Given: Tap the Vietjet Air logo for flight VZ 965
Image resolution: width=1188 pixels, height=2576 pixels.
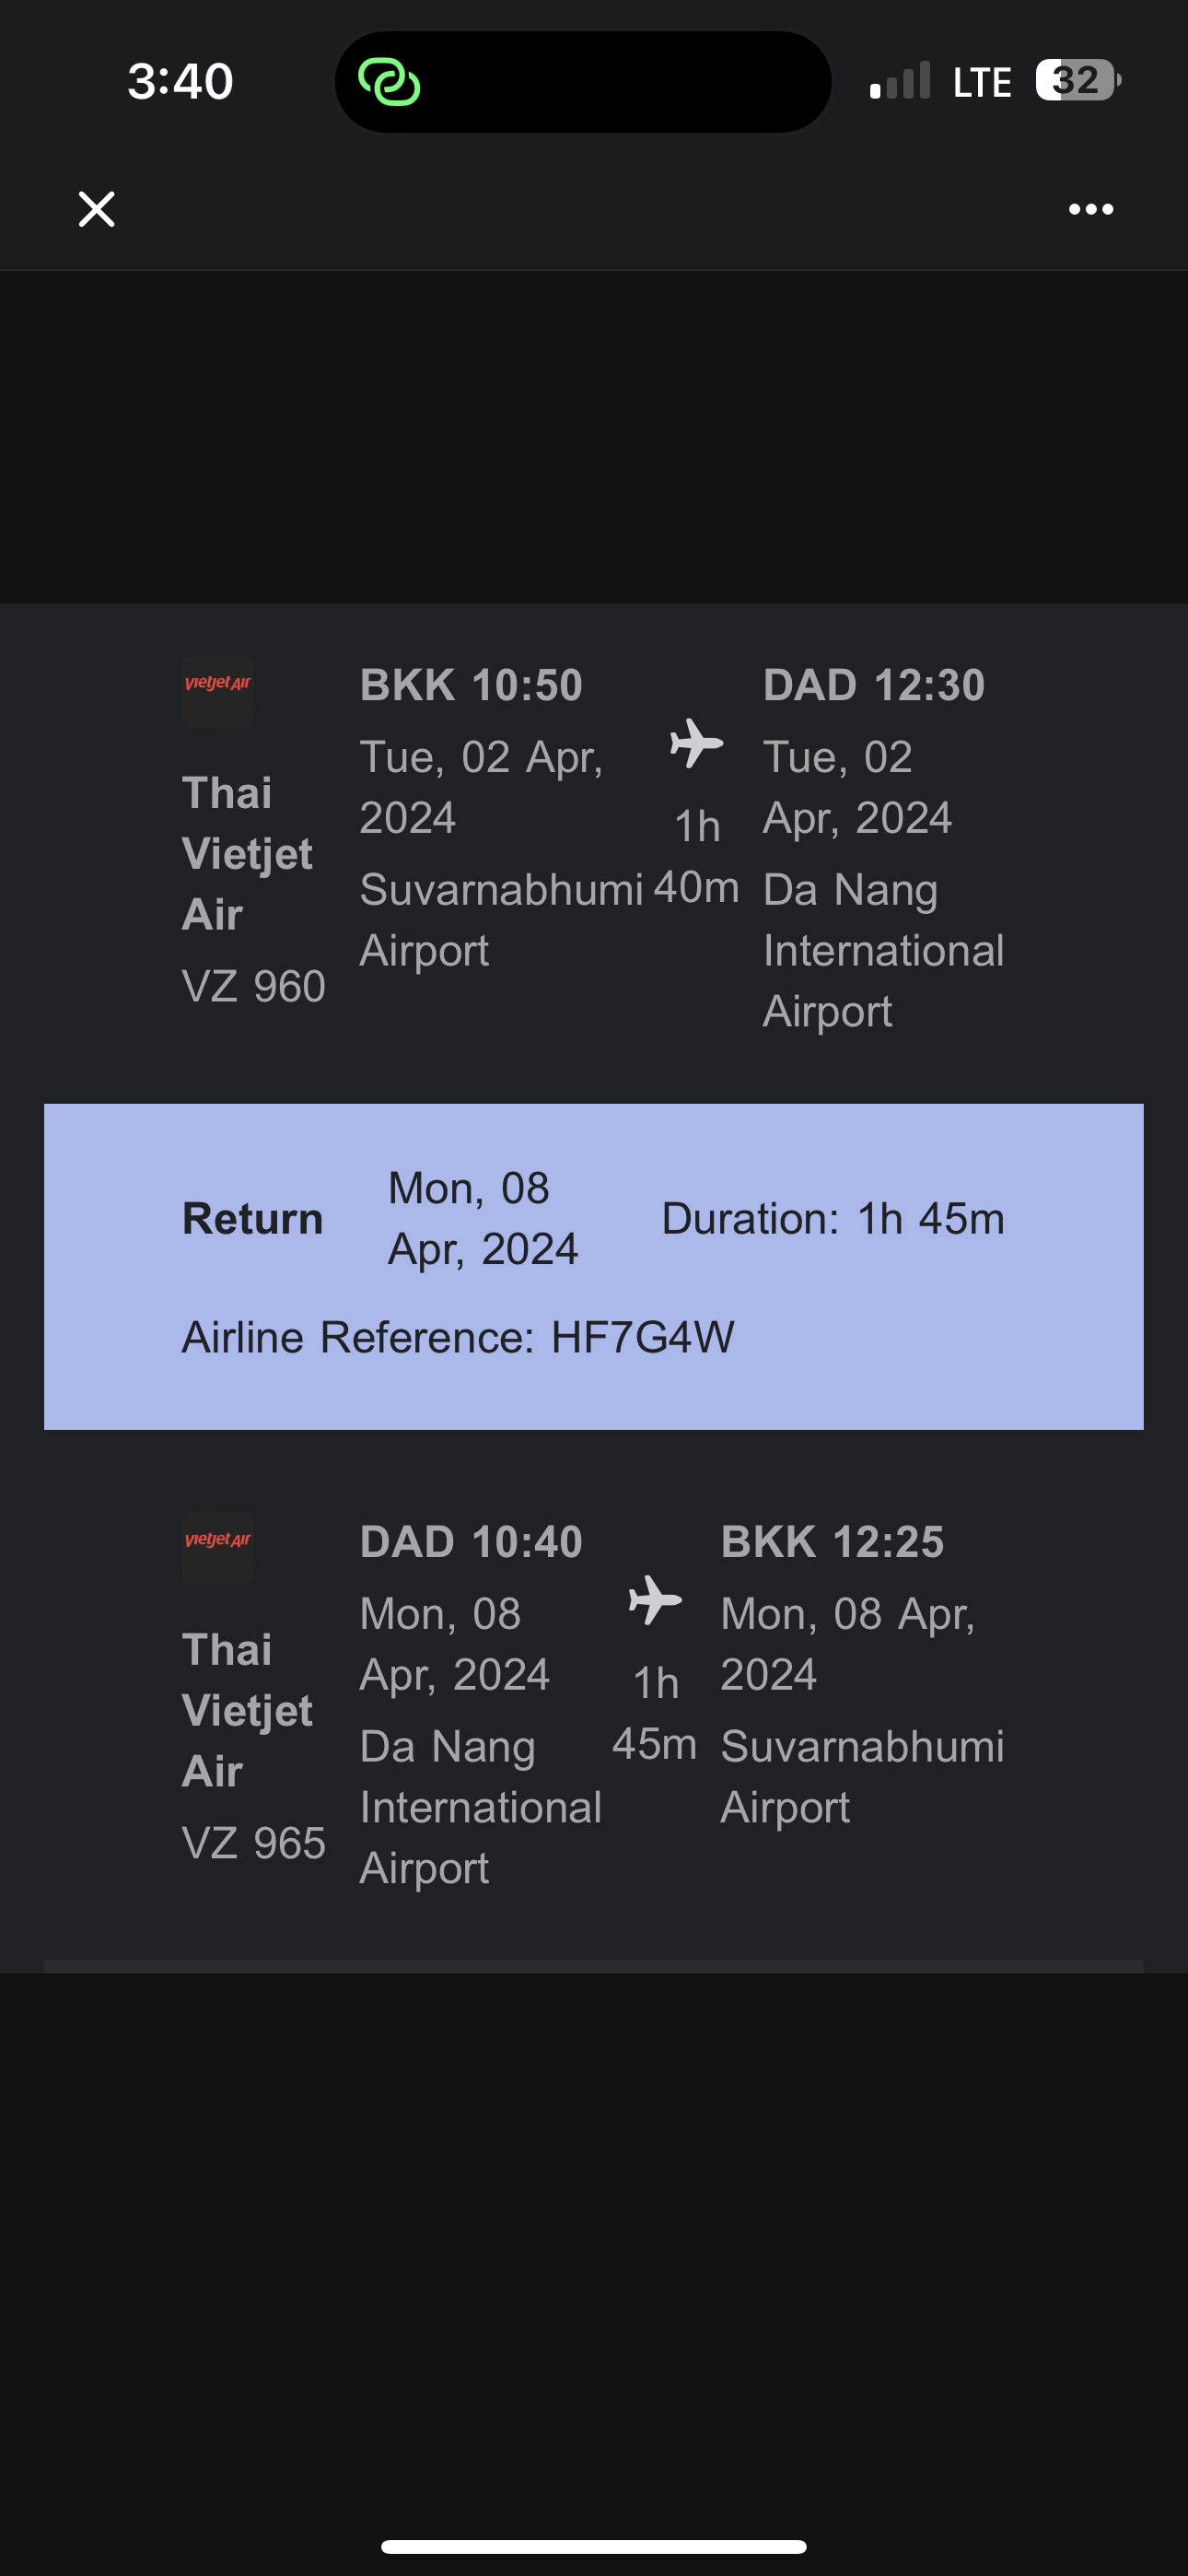Looking at the screenshot, I should [218, 1547].
